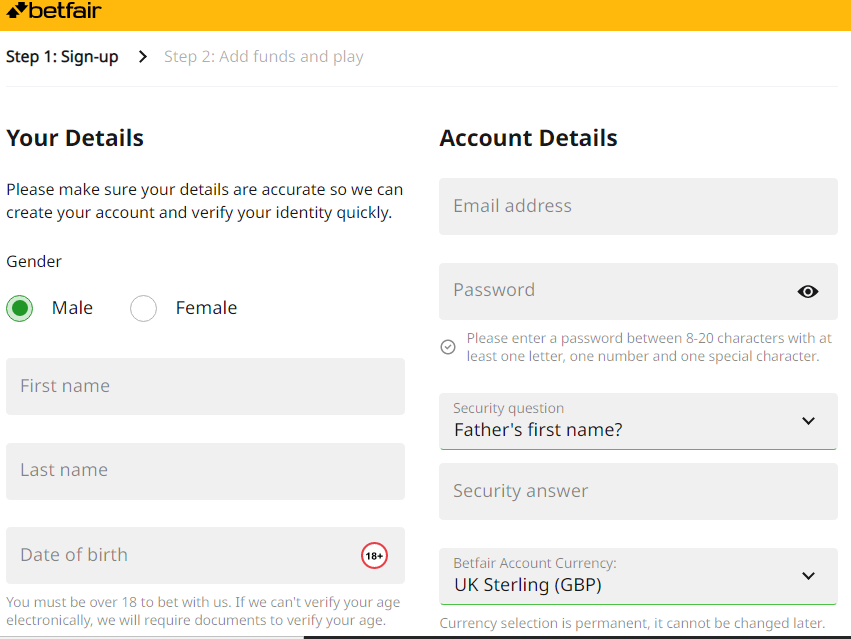This screenshot has height=639, width=851.
Task: Expand the Betfair Account Currency dropdown
Action: click(638, 576)
